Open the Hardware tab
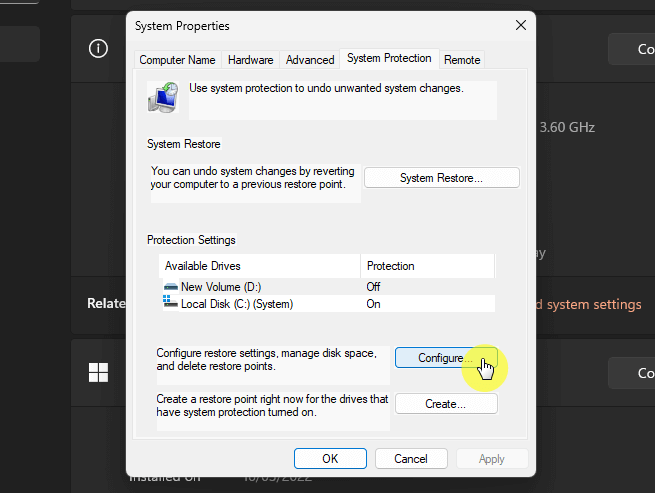 click(x=250, y=60)
